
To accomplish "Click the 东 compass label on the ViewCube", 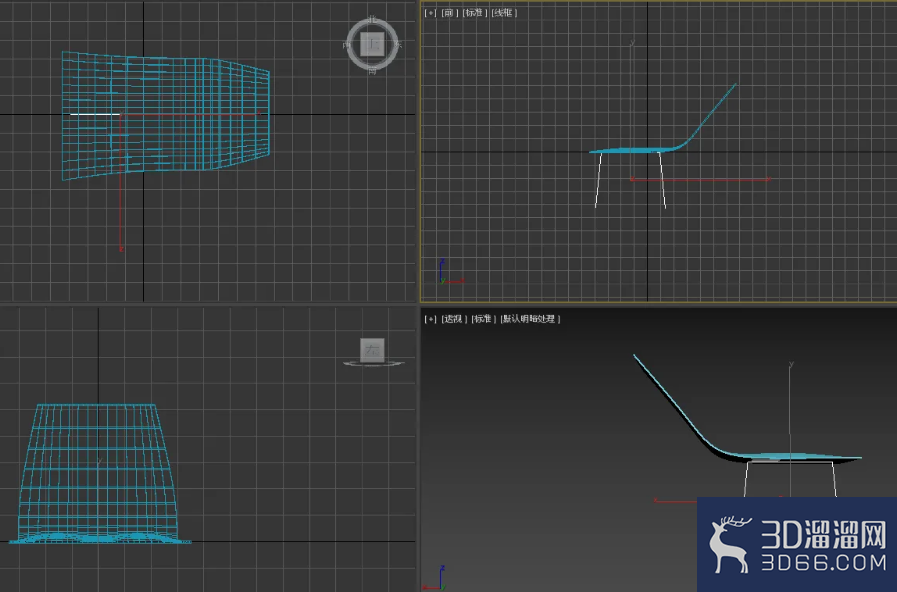I will [x=398, y=44].
